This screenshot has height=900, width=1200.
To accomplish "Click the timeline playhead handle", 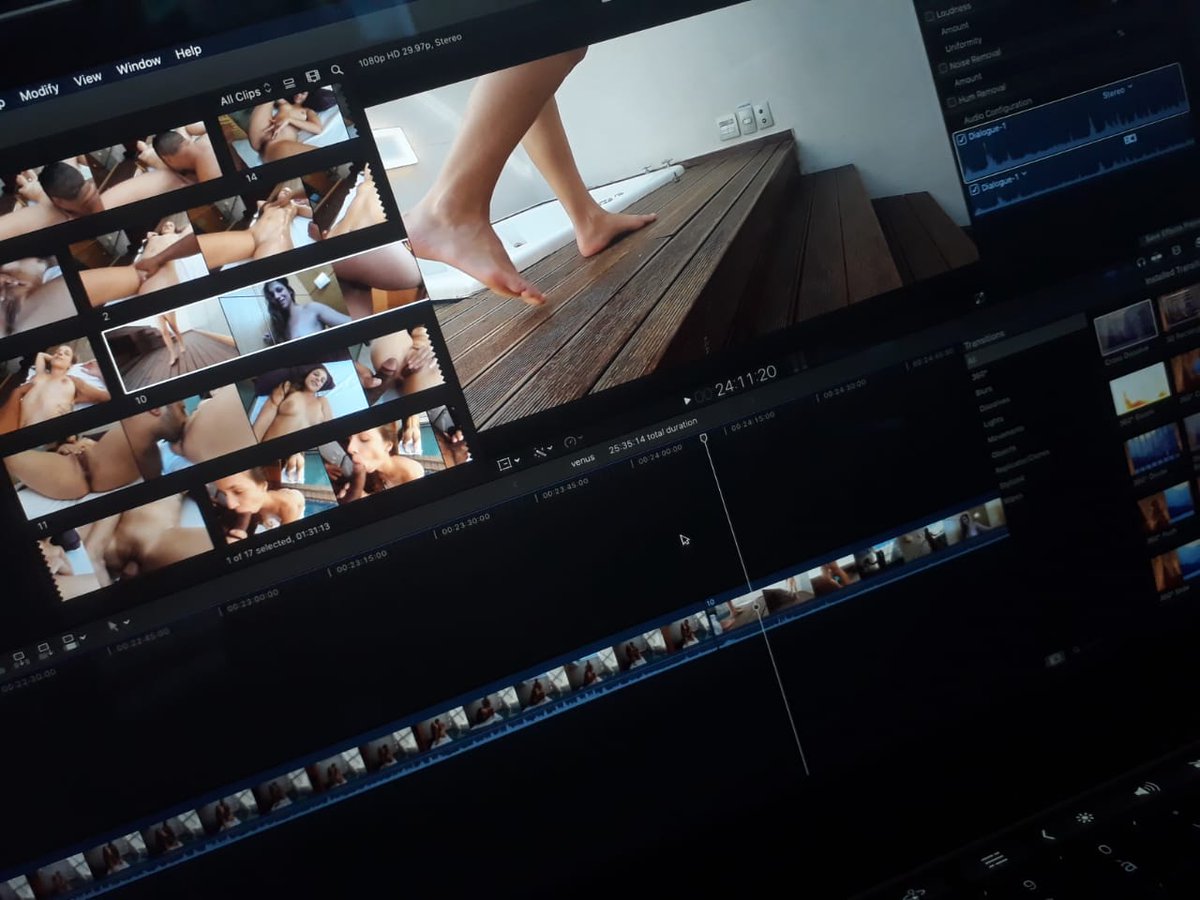I will pos(703,438).
